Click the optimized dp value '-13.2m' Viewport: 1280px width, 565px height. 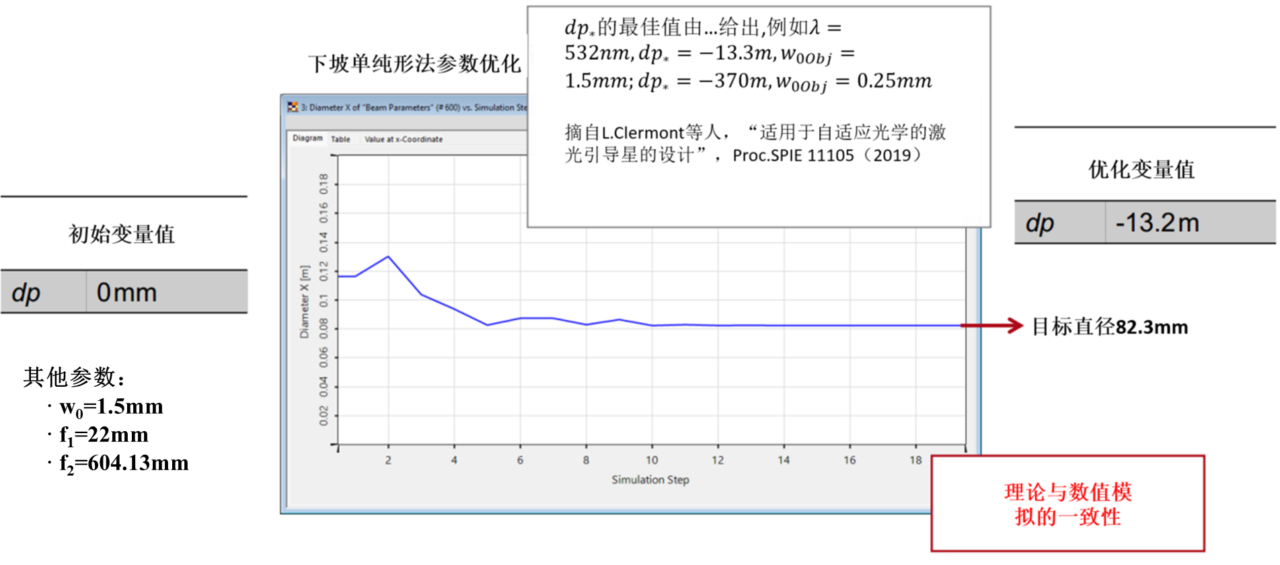[x=1158, y=224]
